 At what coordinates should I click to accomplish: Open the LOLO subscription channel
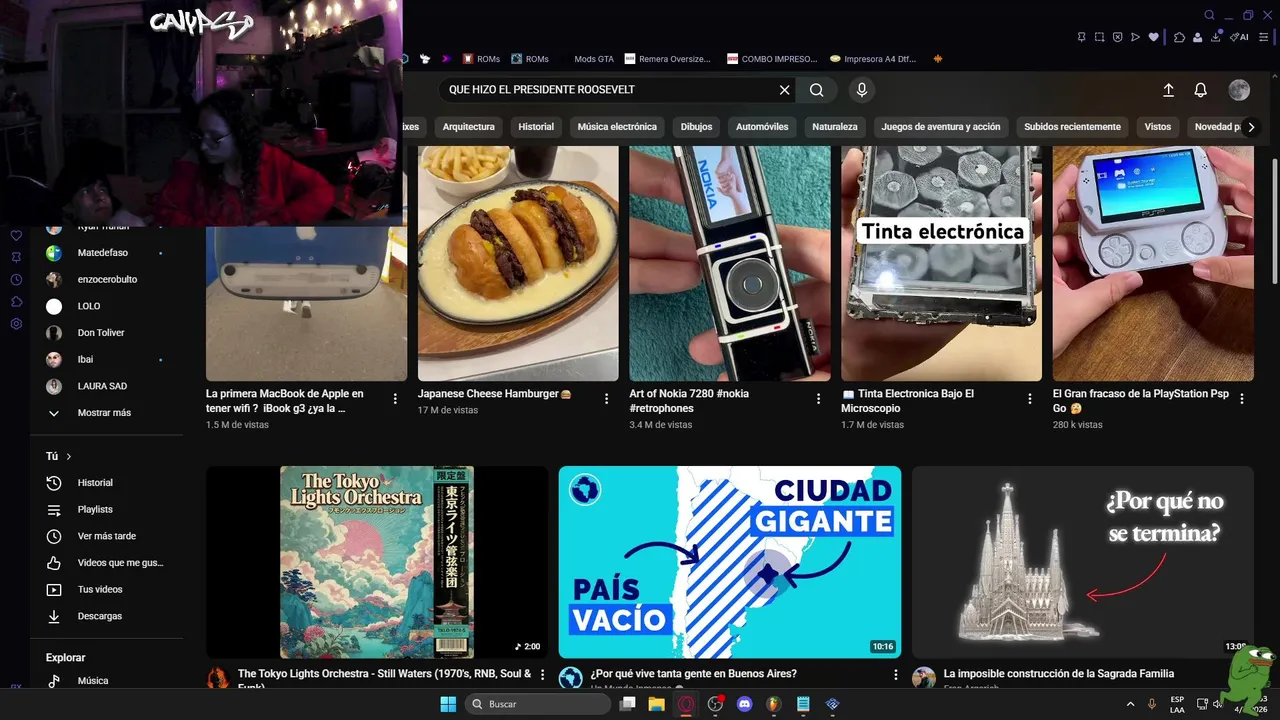click(x=107, y=306)
